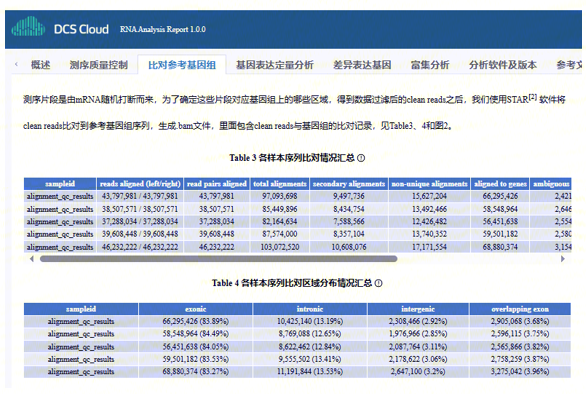This screenshot has height=394, width=586.
Task: Click secondary alignments column header
Action: (349, 184)
